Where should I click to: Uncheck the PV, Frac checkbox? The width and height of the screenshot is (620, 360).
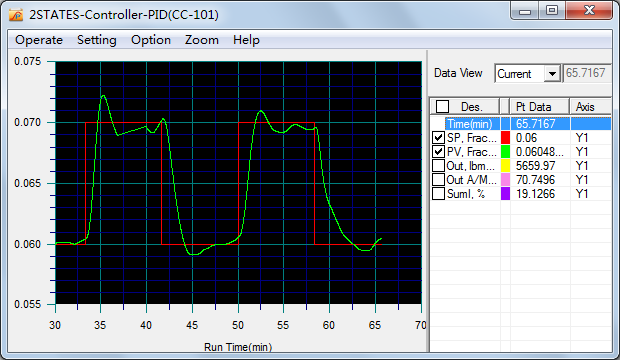point(438,152)
